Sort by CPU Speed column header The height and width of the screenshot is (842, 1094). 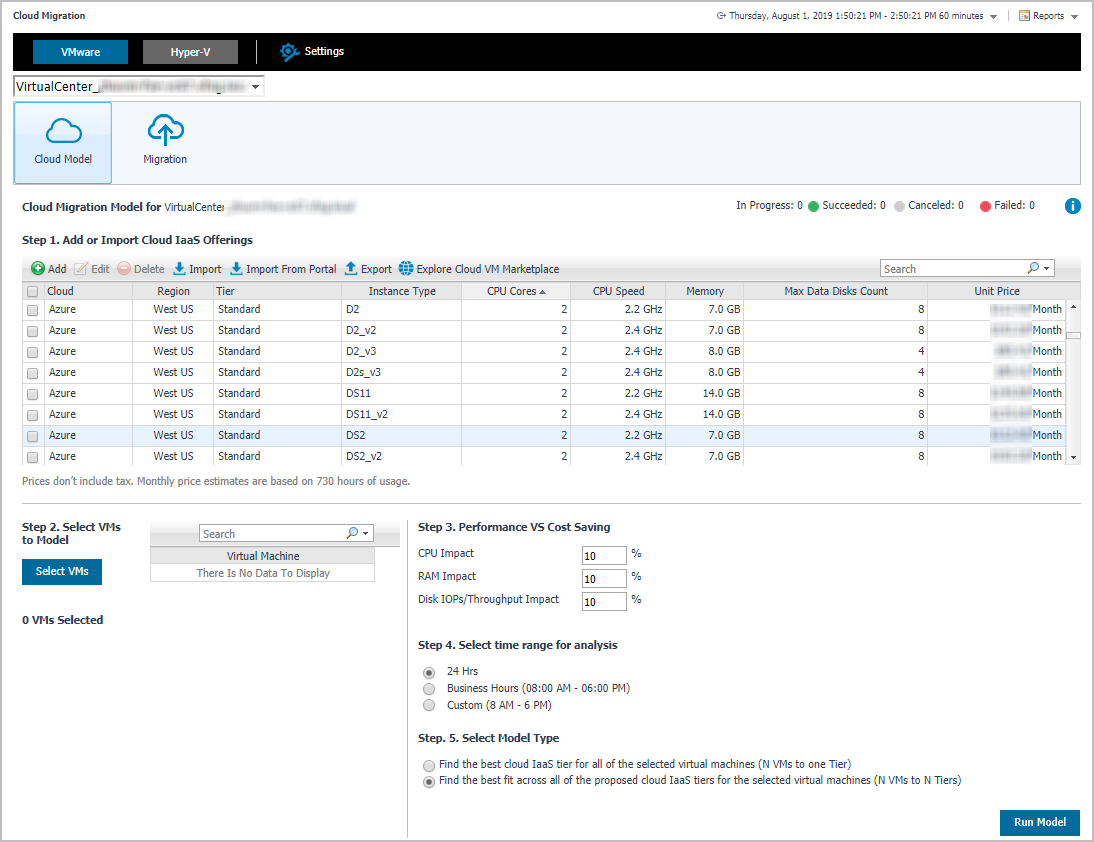pos(618,291)
